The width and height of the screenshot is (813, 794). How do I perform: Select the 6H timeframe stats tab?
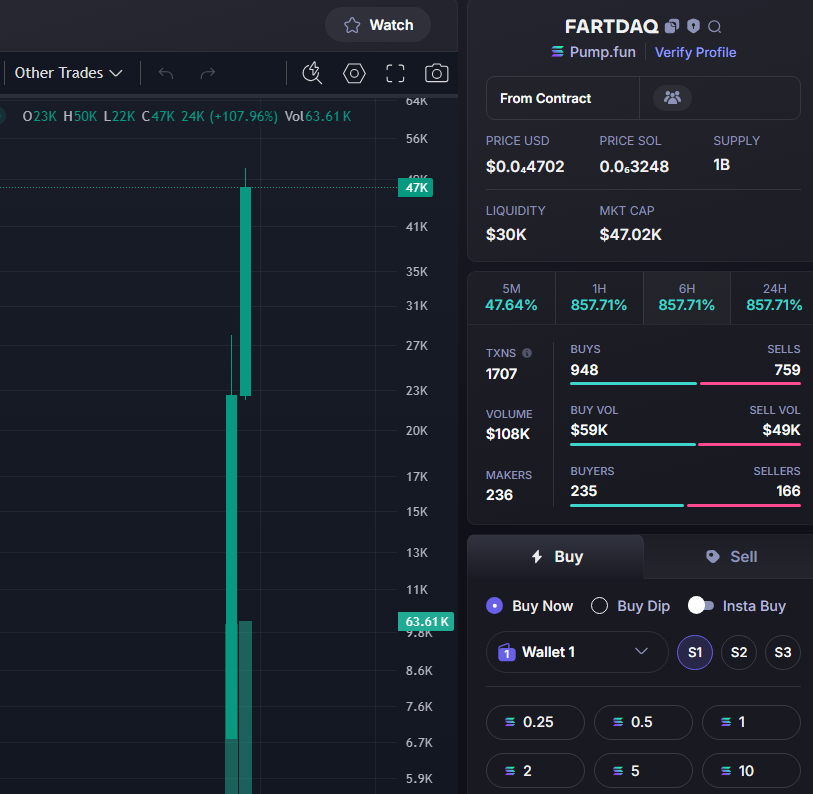[x=686, y=298]
